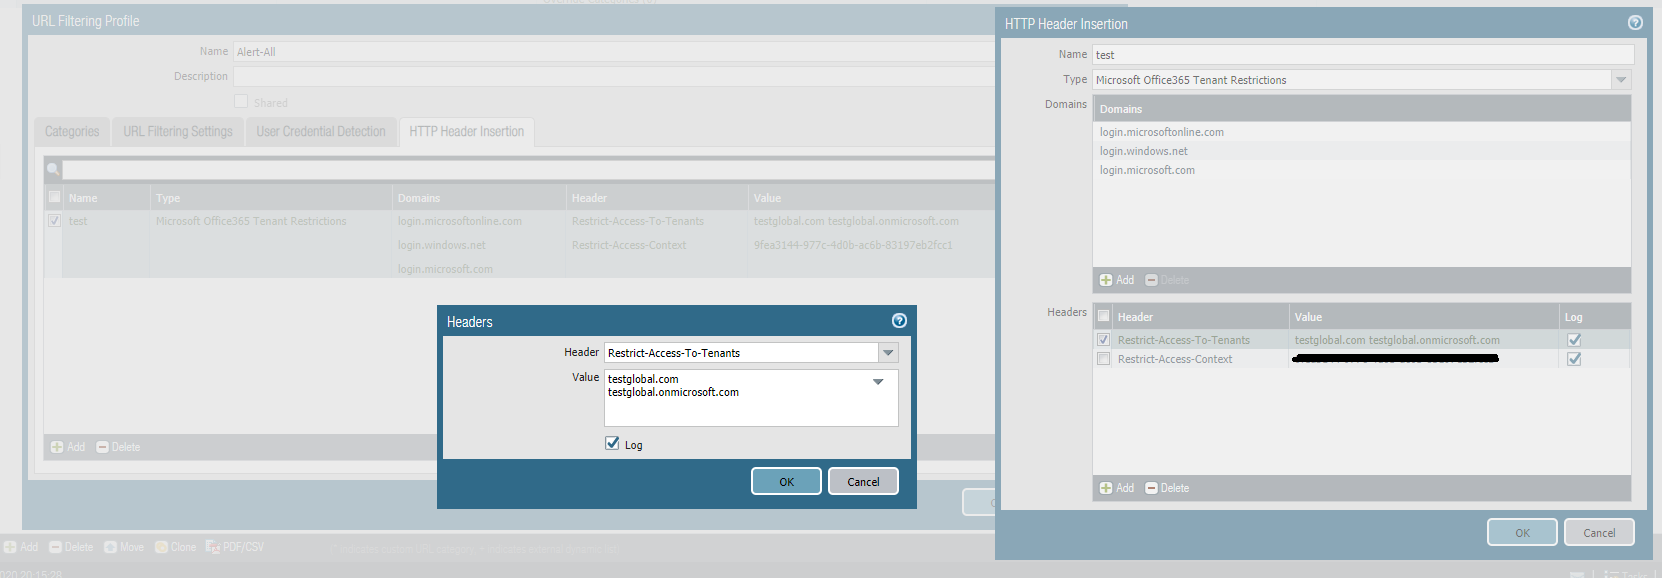Click Name field in HTTP Header Insertion
The height and width of the screenshot is (578, 1662).
tap(1363, 55)
